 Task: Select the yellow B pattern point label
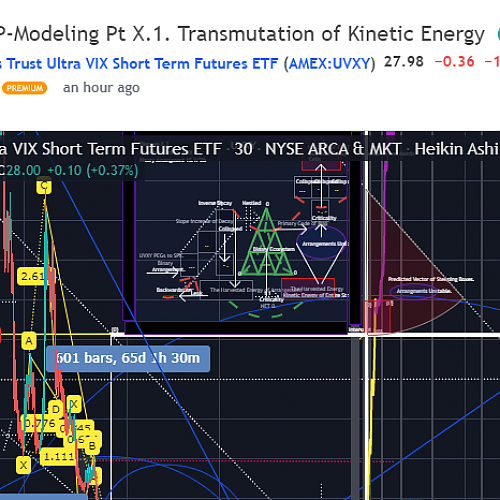(x=92, y=446)
